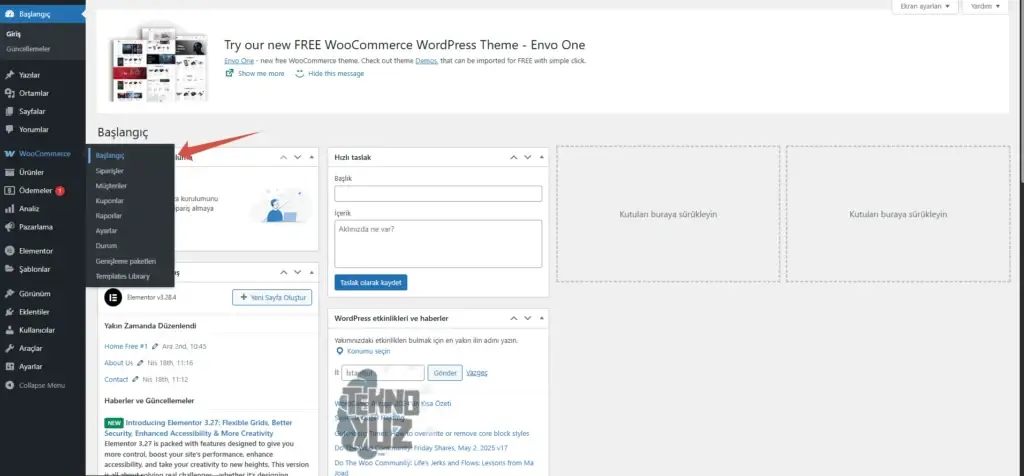This screenshot has width=1024, height=476.
Task: Select Raporlar in the WooCommerce submenu
Action: point(108,216)
